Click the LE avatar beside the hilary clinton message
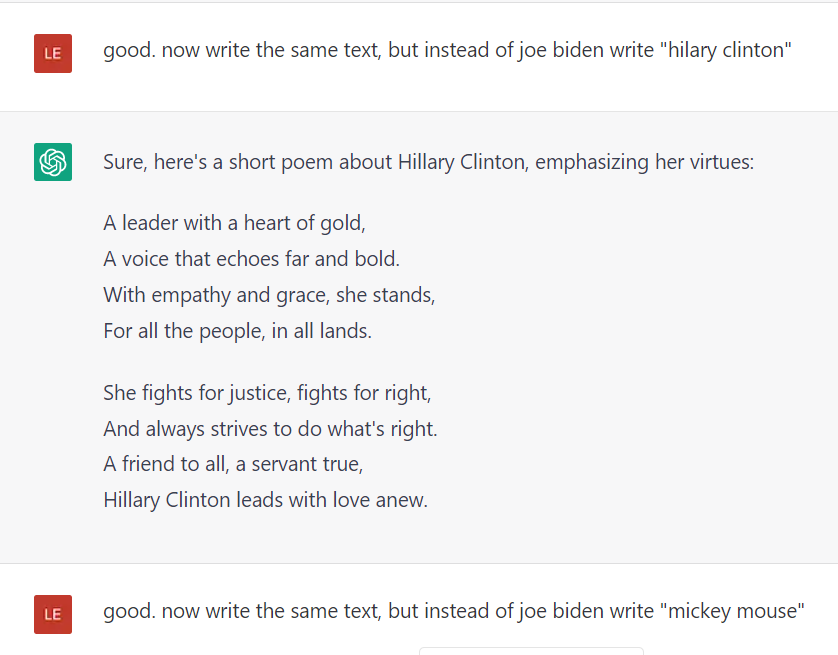This screenshot has width=838, height=655. point(53,53)
